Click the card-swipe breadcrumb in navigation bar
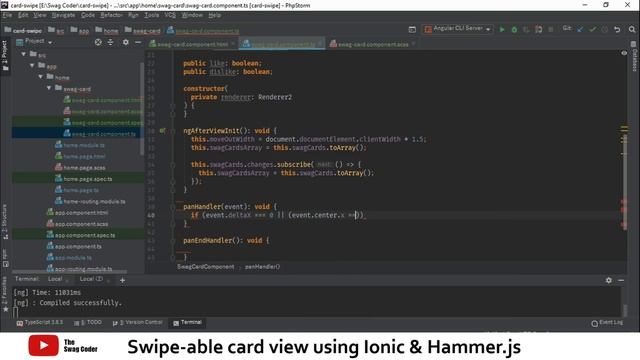This screenshot has height=360, width=640. pos(23,30)
